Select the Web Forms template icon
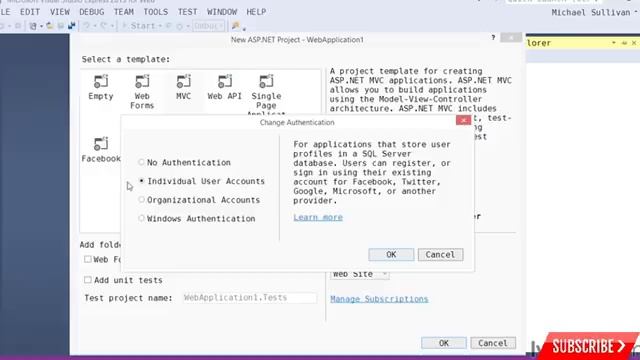The height and width of the screenshot is (360, 640). tap(142, 82)
